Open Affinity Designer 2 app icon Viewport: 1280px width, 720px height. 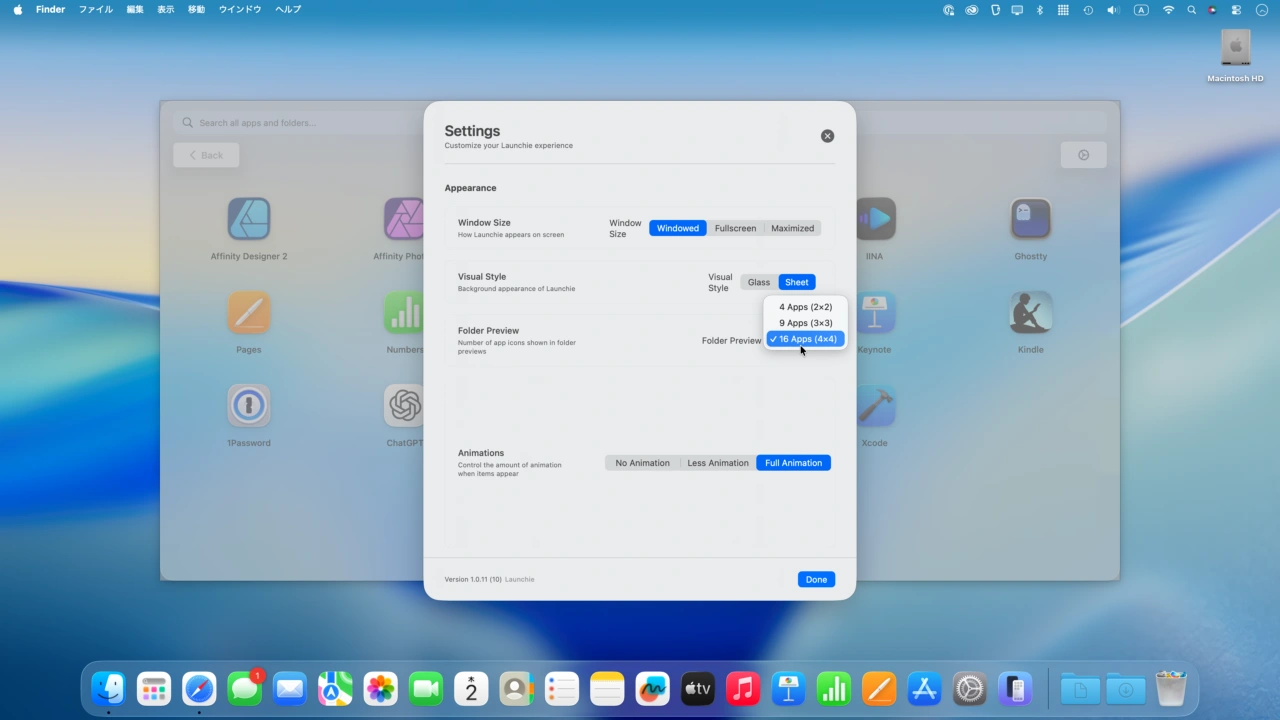(248, 219)
